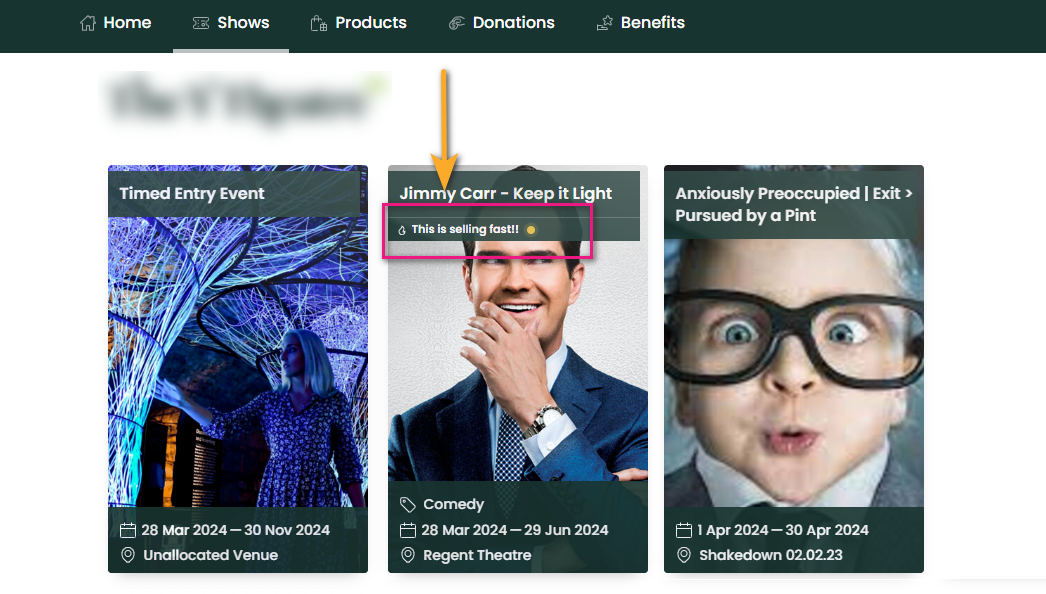Image resolution: width=1046 pixels, height=594 pixels.
Task: Click '1 Apr 2024 — 30 Apr 2024' date
Action: [782, 530]
